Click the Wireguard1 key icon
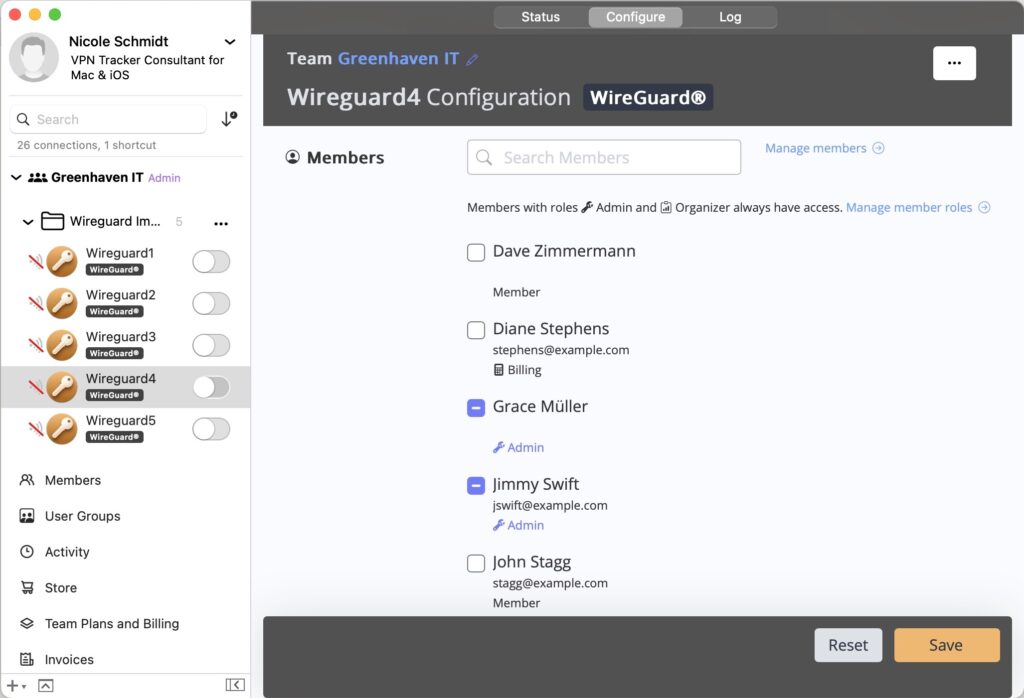 [x=62, y=262]
